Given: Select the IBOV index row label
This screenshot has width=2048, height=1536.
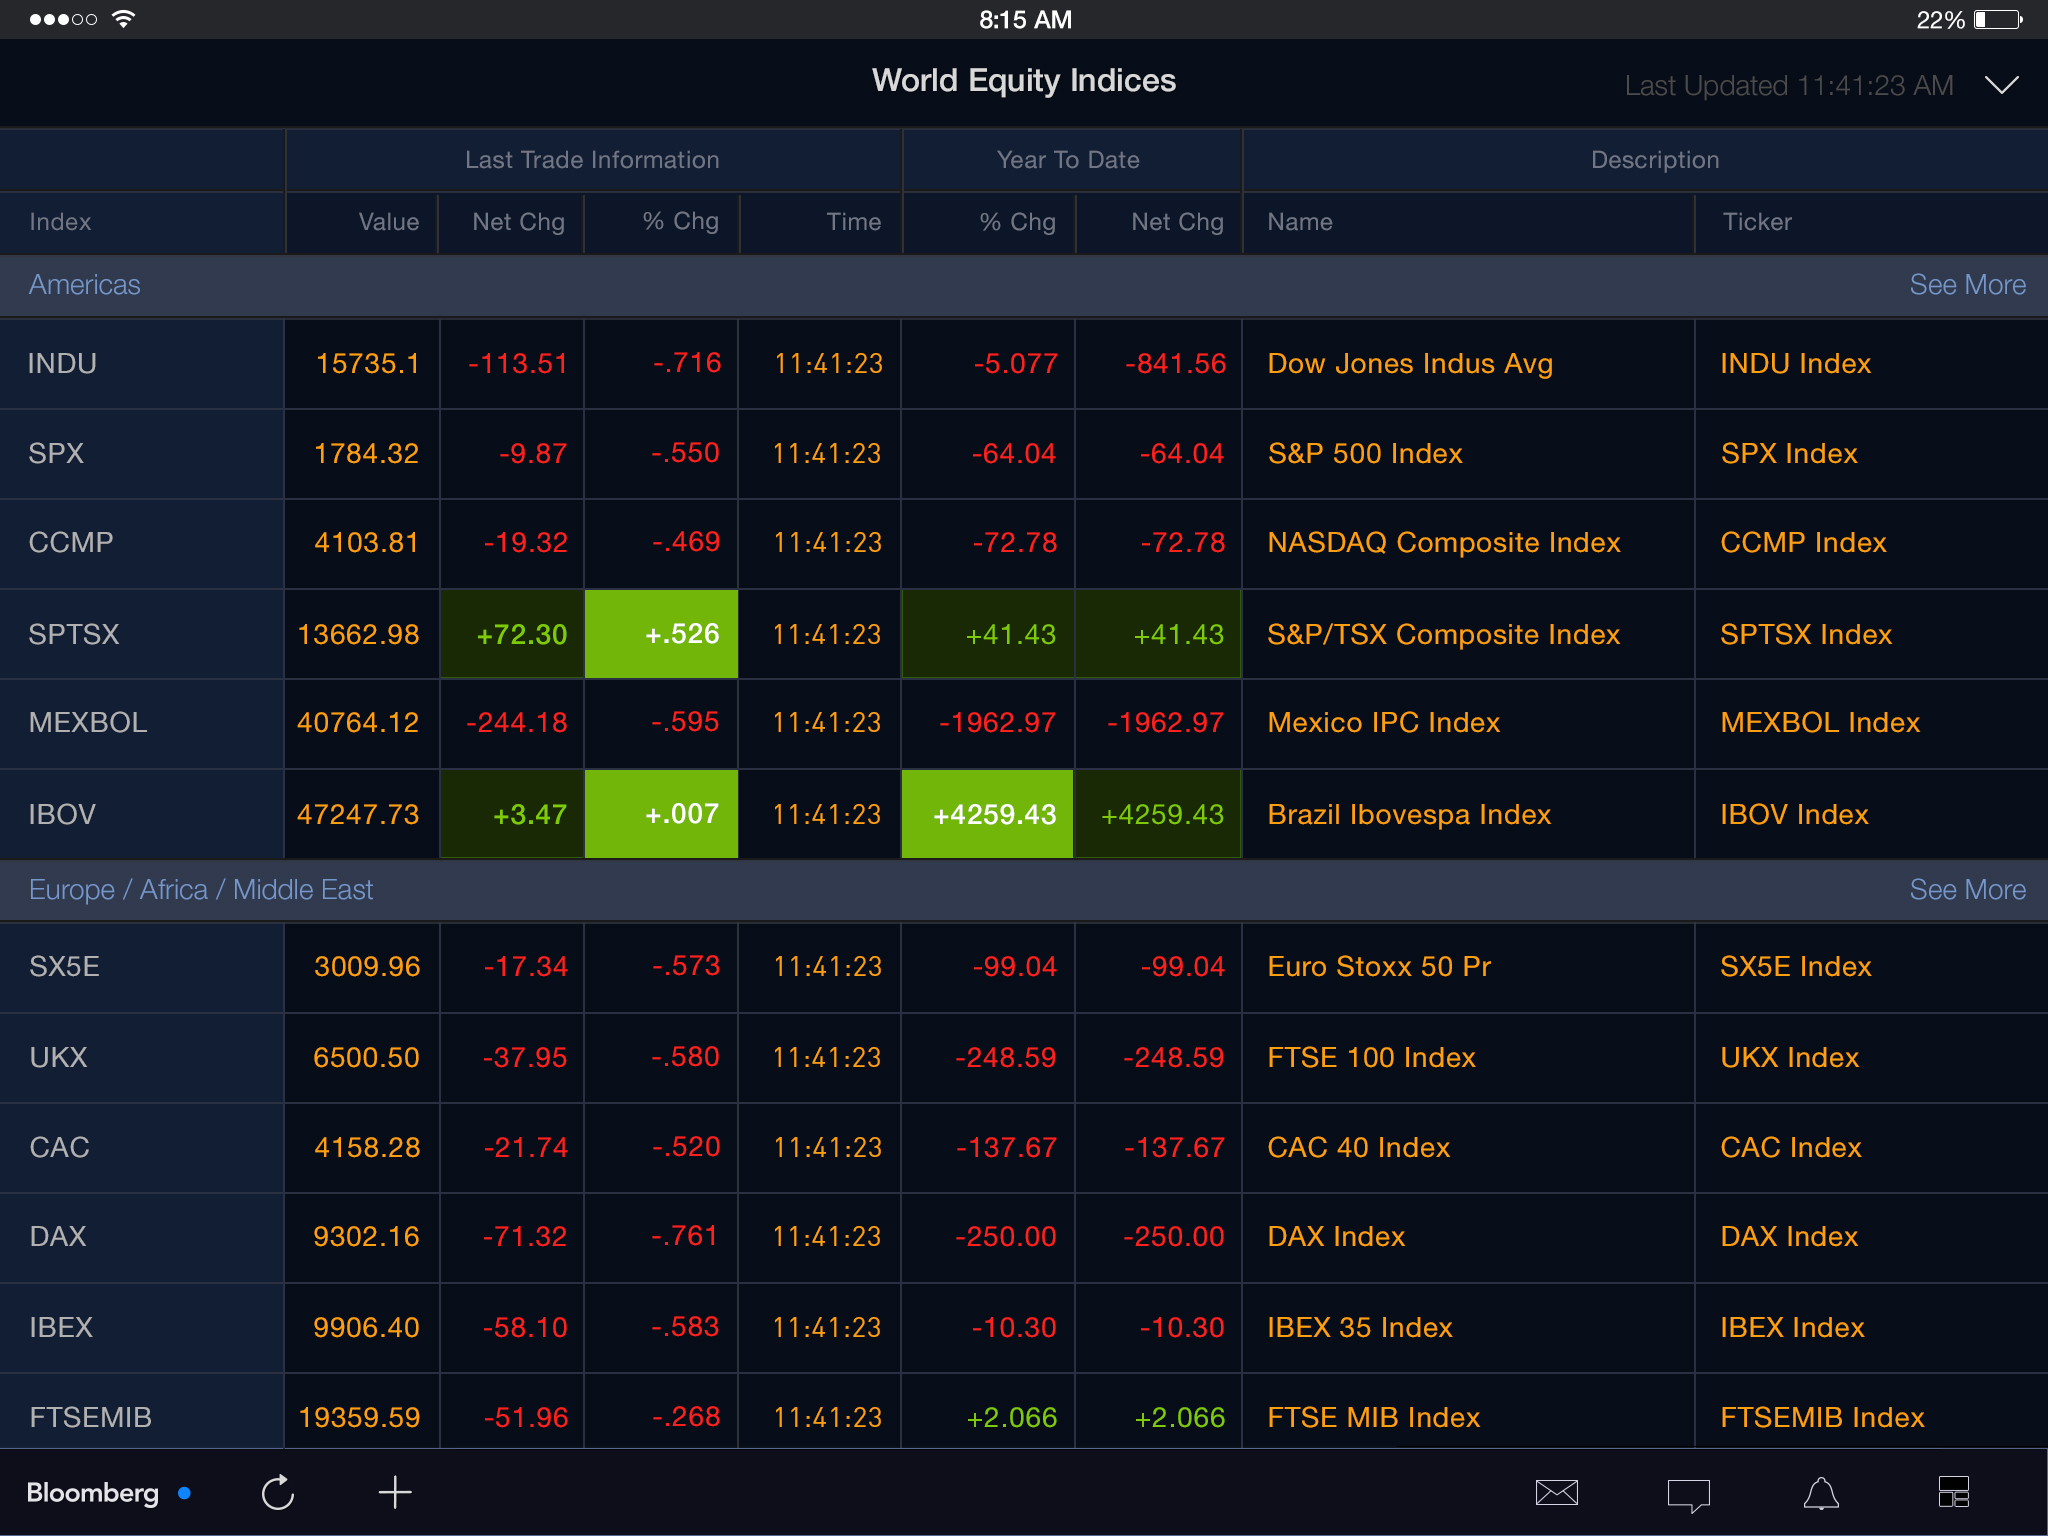Looking at the screenshot, I should pyautogui.click(x=62, y=815).
